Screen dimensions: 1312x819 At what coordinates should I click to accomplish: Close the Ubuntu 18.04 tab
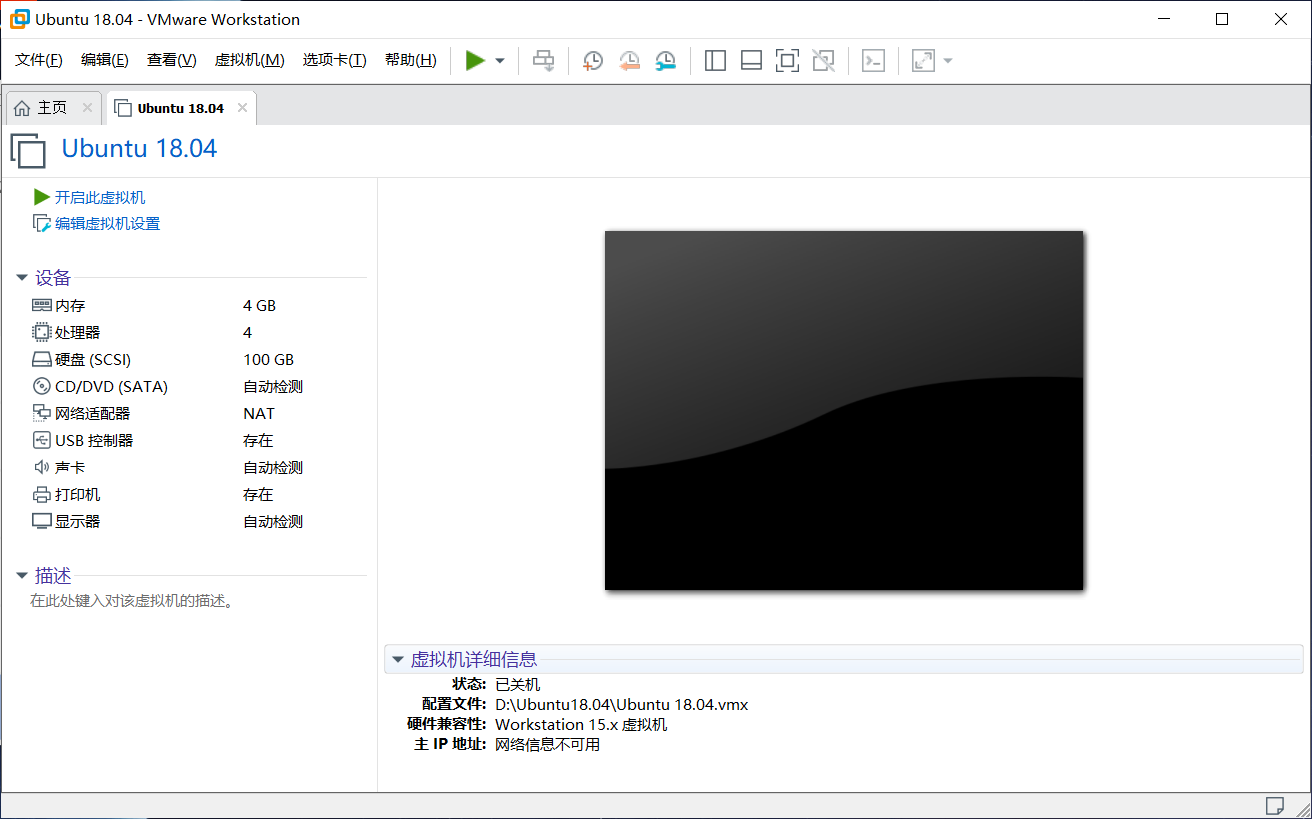pyautogui.click(x=242, y=108)
